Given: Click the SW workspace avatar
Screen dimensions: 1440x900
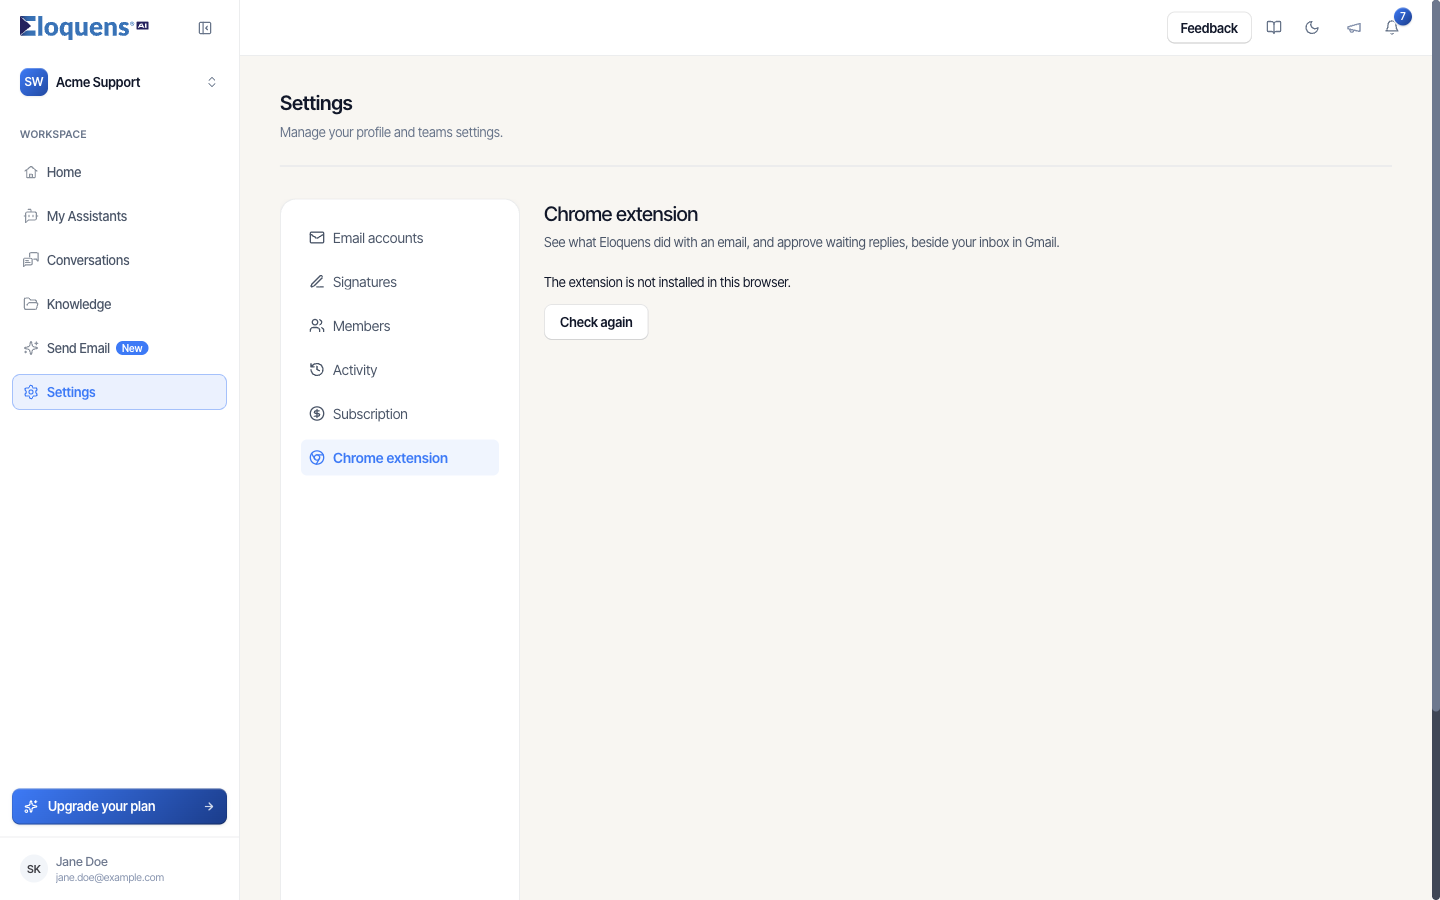Looking at the screenshot, I should pos(34,82).
